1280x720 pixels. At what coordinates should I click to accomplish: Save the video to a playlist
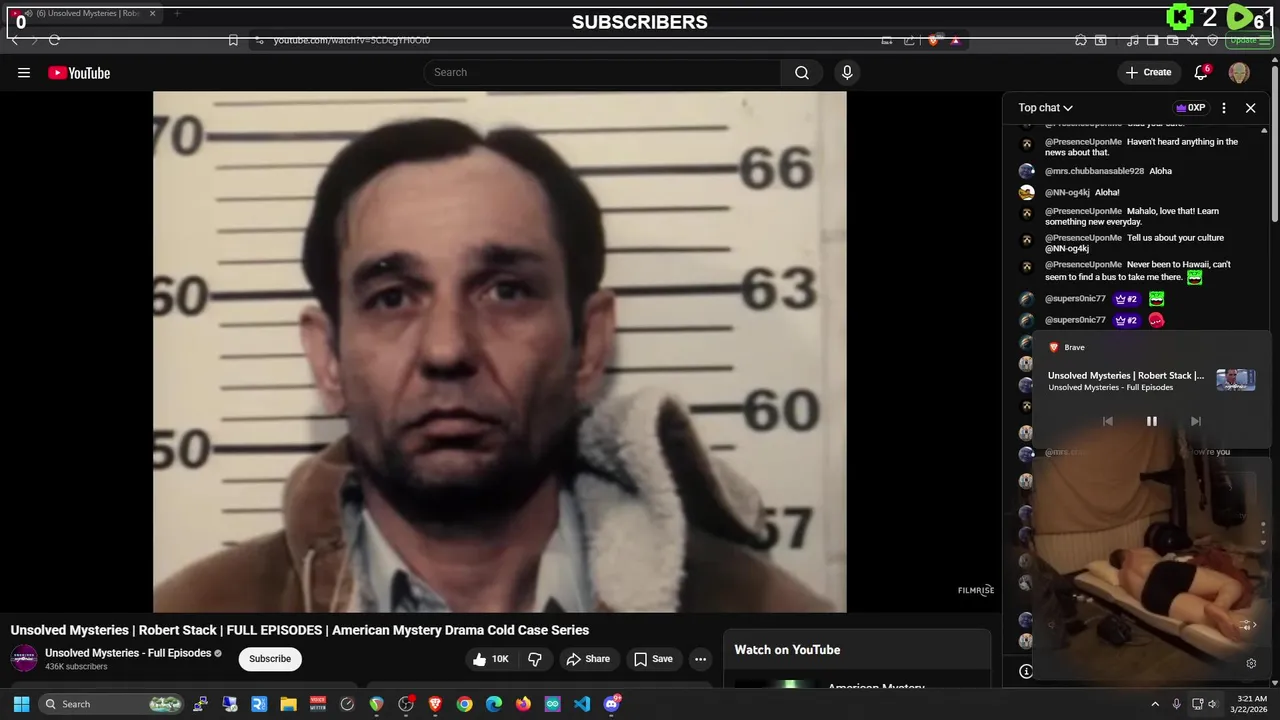click(x=652, y=659)
